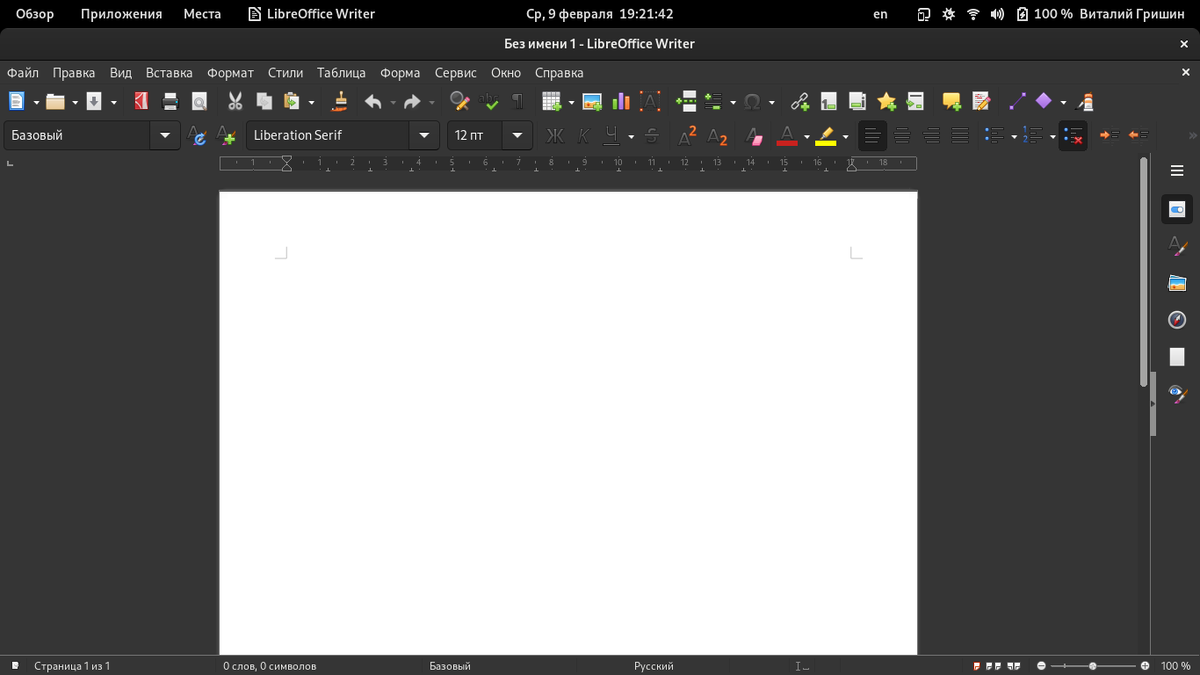The height and width of the screenshot is (675, 1200).
Task: Insert a line shape
Action: (x=1017, y=101)
